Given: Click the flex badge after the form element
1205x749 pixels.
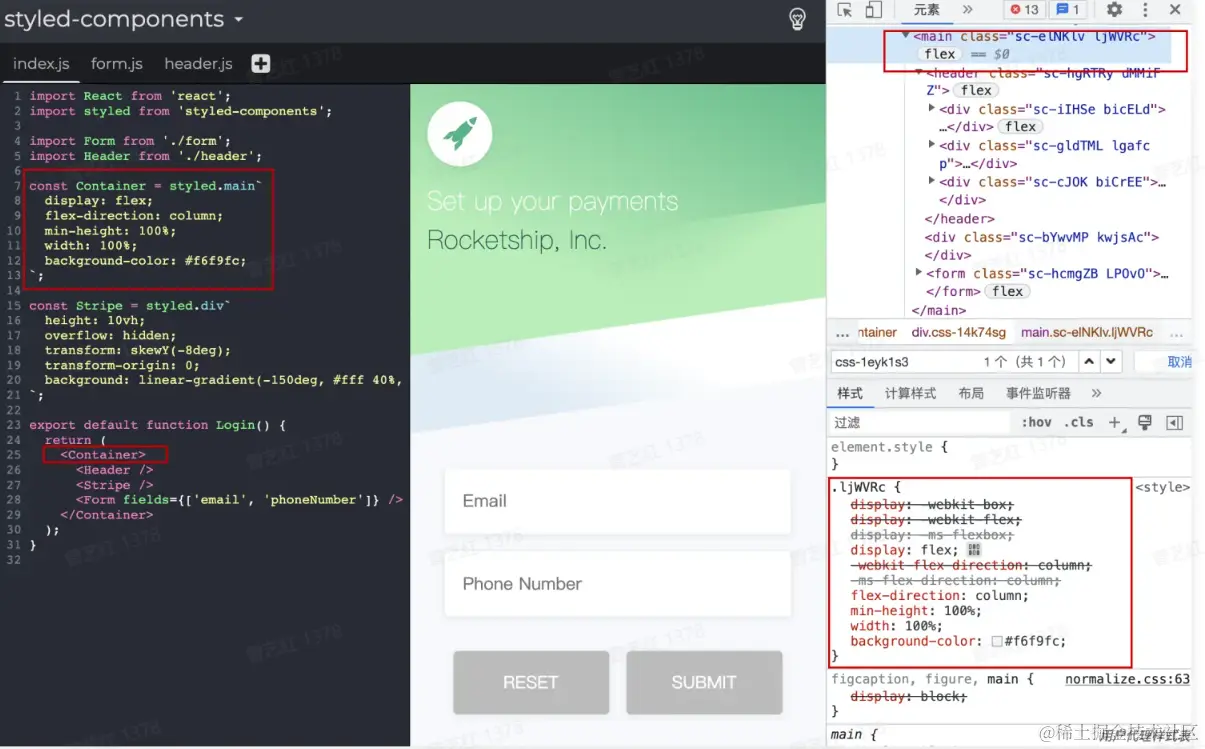Looking at the screenshot, I should click(1007, 291).
